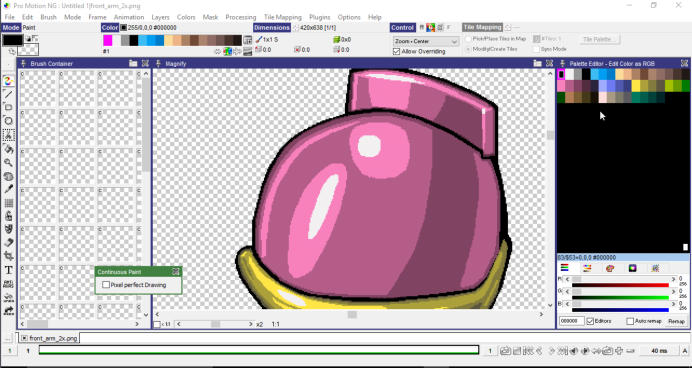Select the Rectangle tool in left toolbar
Viewport: 692px width, 368px height.
(x=8, y=107)
